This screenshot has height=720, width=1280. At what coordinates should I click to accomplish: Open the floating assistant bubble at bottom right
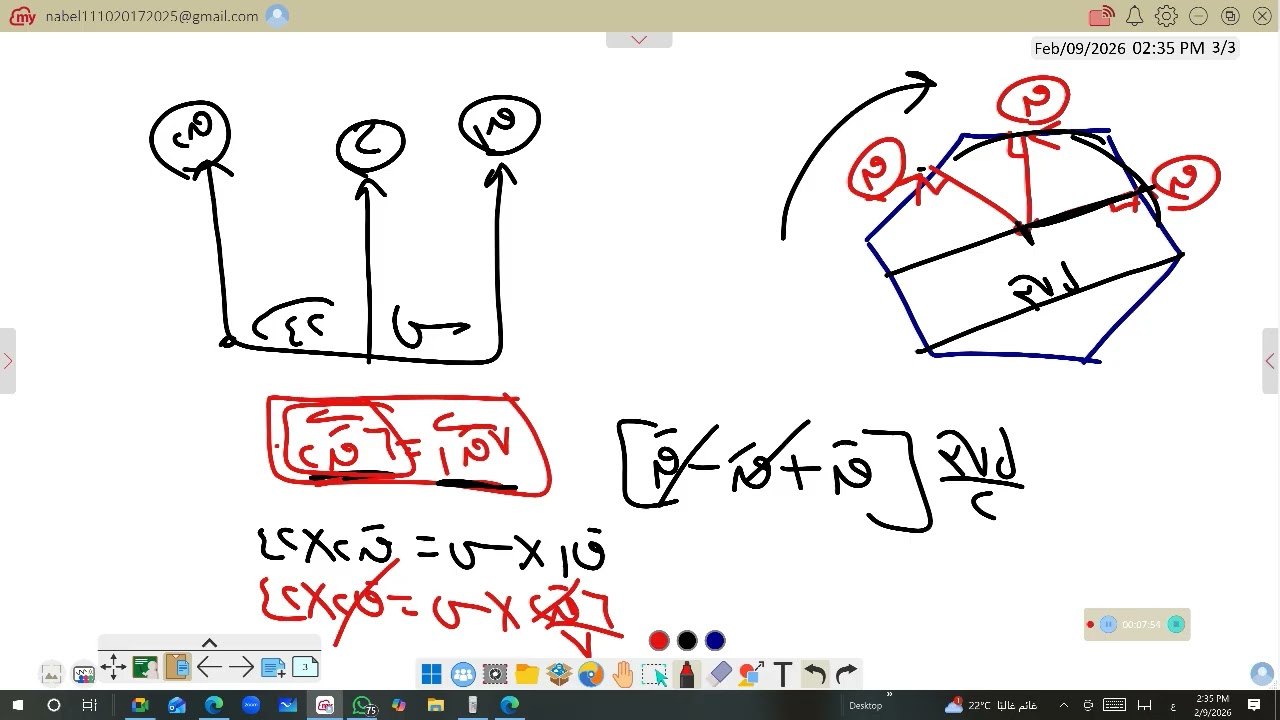pyautogui.click(x=1262, y=673)
